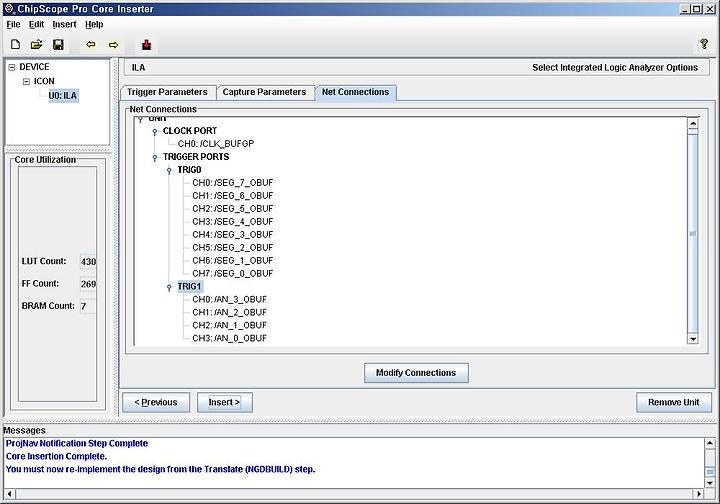Click Messages pane scroll down arrow

click(710, 483)
